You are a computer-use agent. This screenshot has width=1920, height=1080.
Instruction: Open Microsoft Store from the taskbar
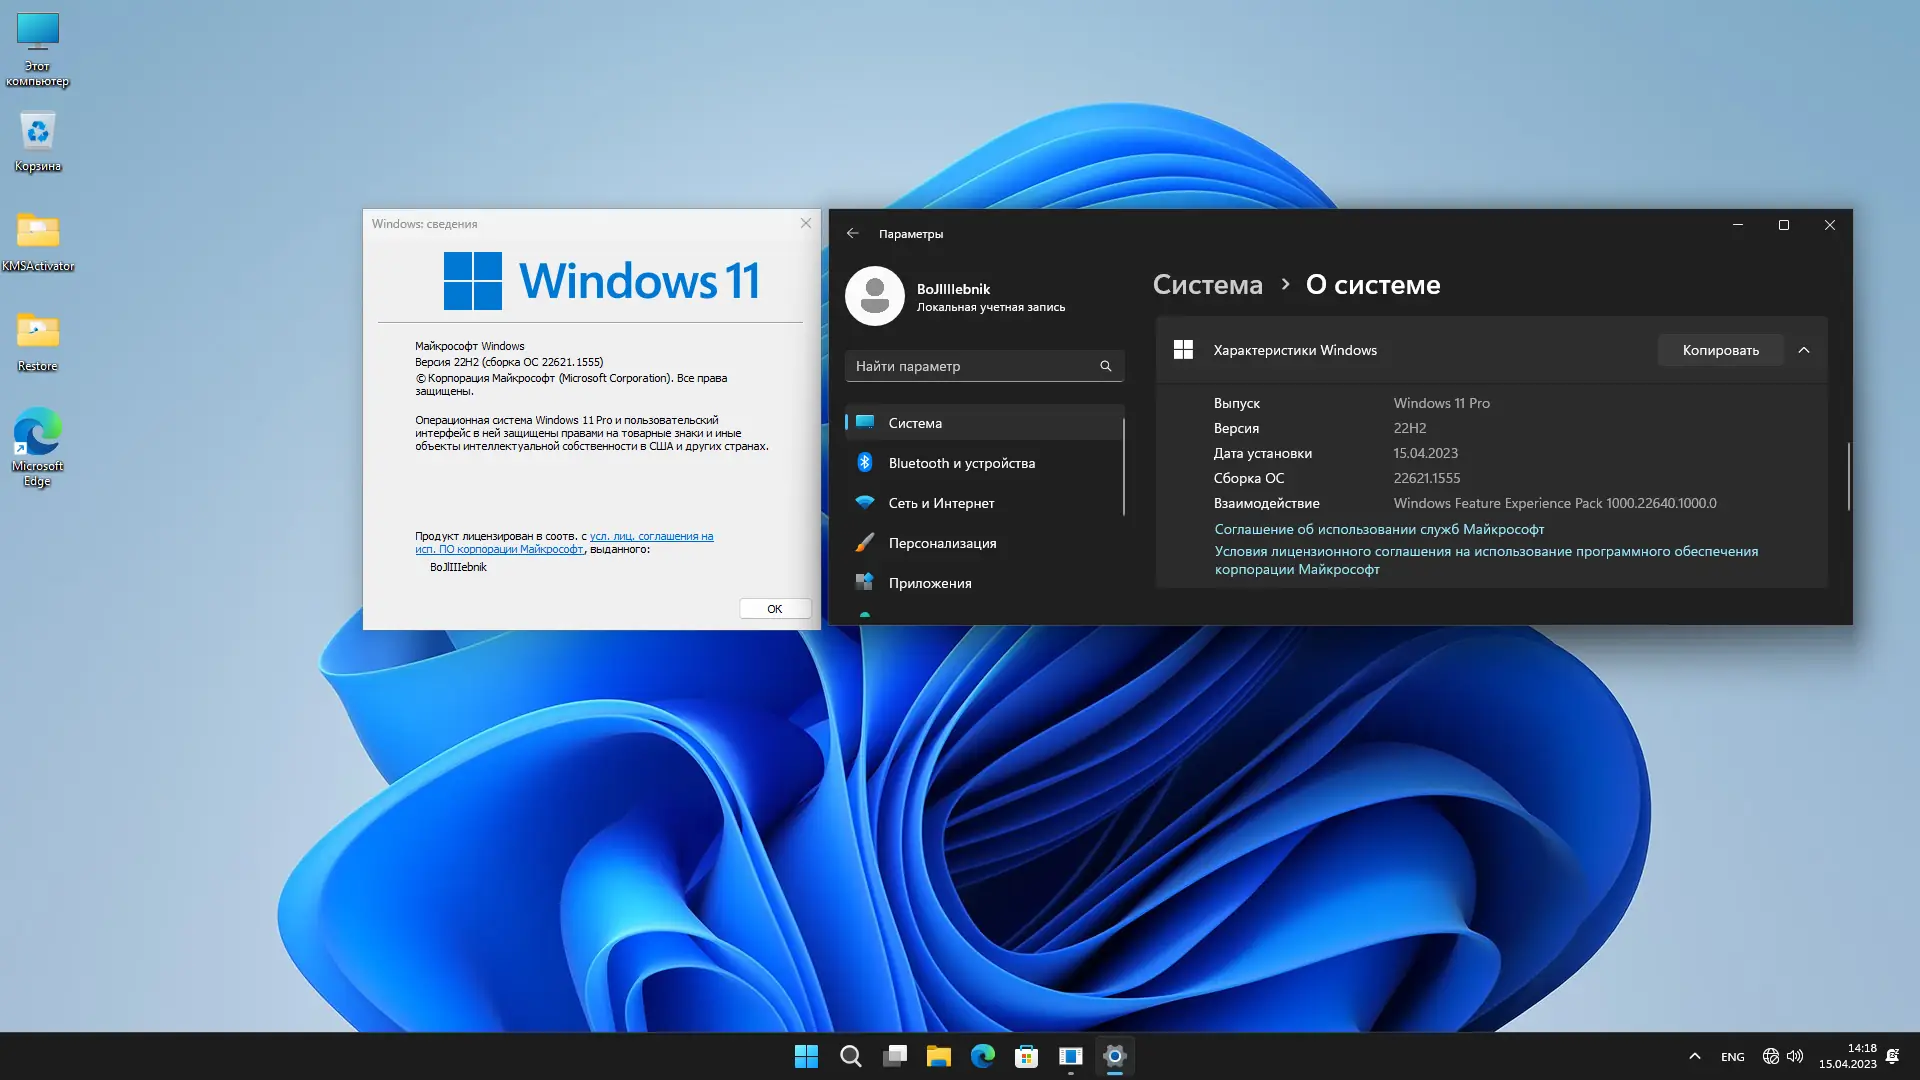(x=1026, y=1056)
